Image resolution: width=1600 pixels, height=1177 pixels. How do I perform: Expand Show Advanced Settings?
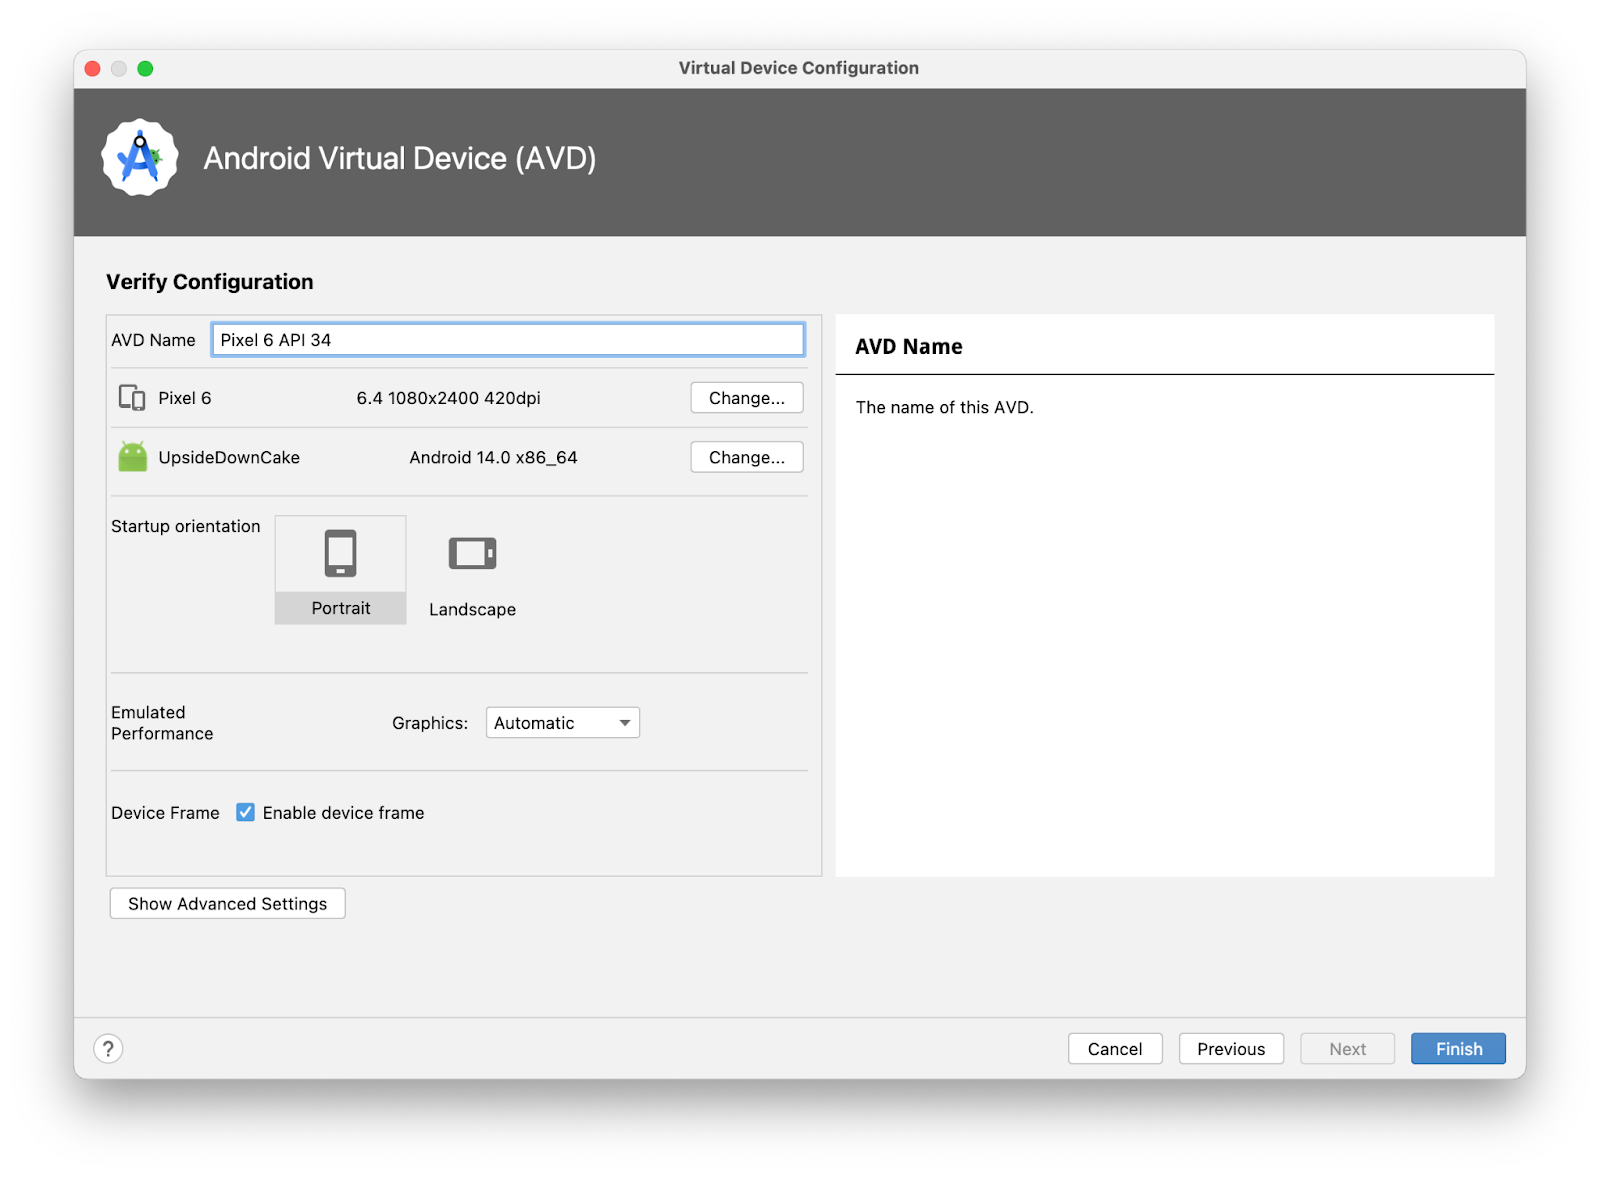point(227,903)
